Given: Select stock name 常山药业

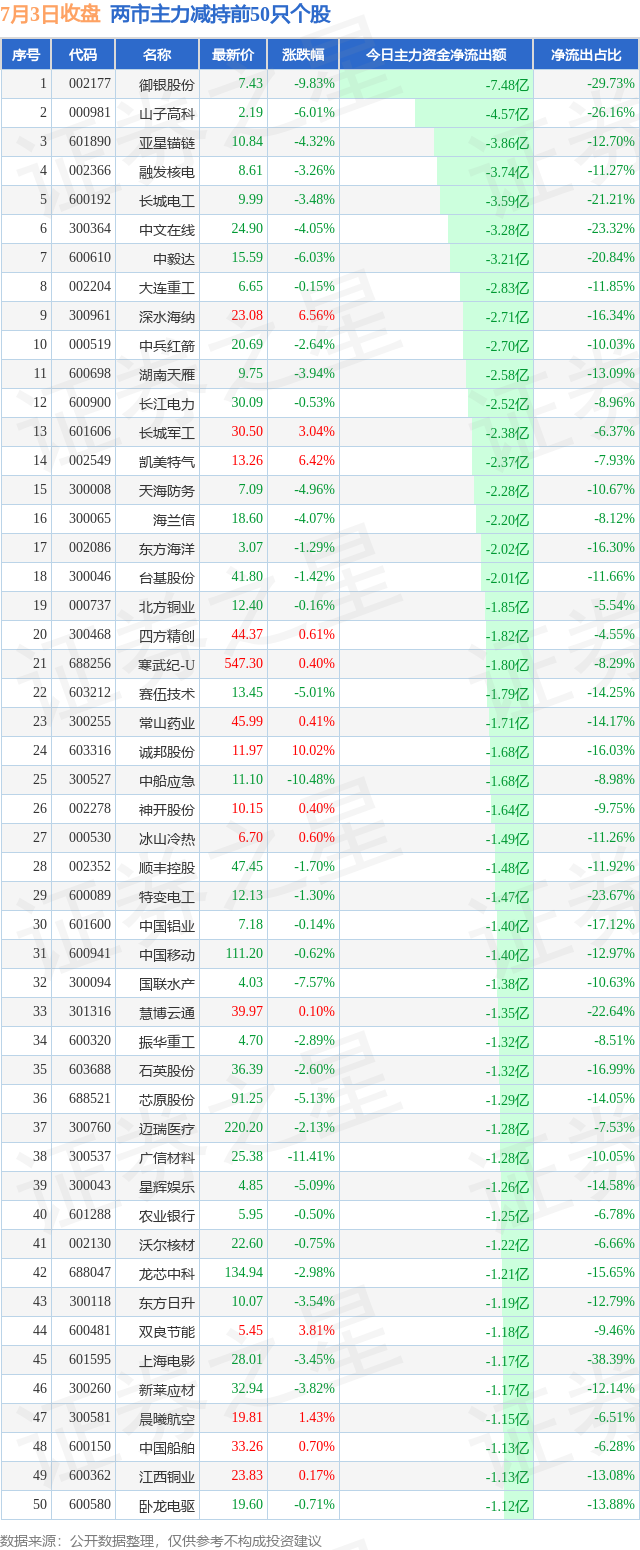Looking at the screenshot, I should (x=167, y=722).
